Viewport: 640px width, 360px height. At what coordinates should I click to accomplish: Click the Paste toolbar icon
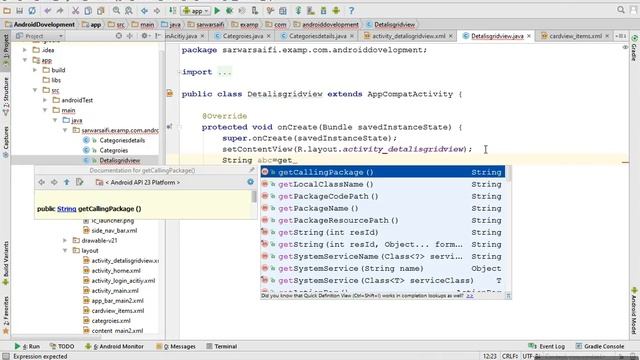[x=100, y=11]
